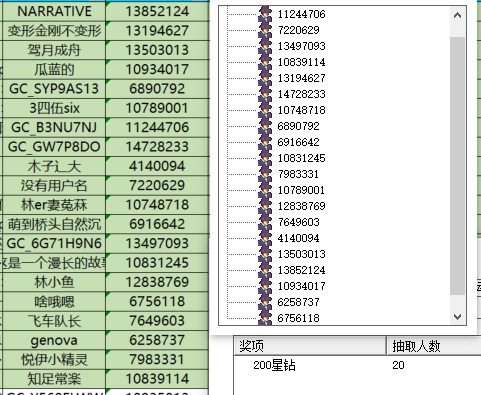
Task: Select spreadsheet cell 飞车队长
Action: [54, 321]
